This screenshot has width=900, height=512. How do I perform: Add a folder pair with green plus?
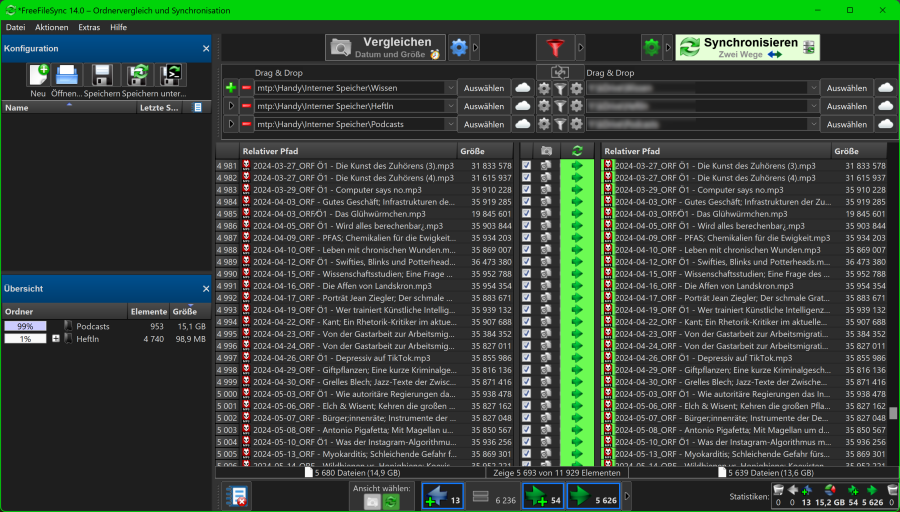[x=231, y=88]
